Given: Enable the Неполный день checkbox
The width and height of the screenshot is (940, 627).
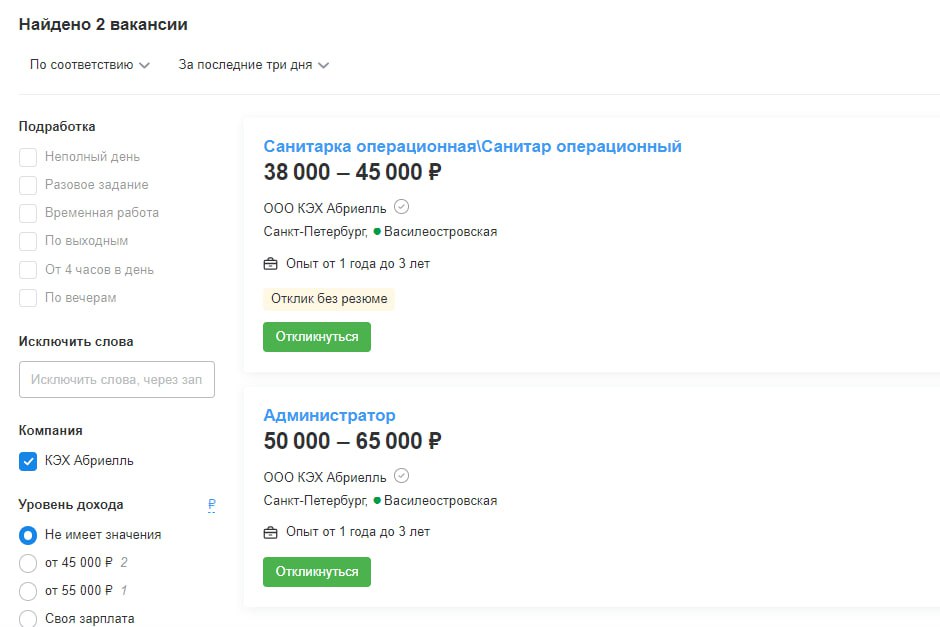Looking at the screenshot, I should [x=28, y=157].
